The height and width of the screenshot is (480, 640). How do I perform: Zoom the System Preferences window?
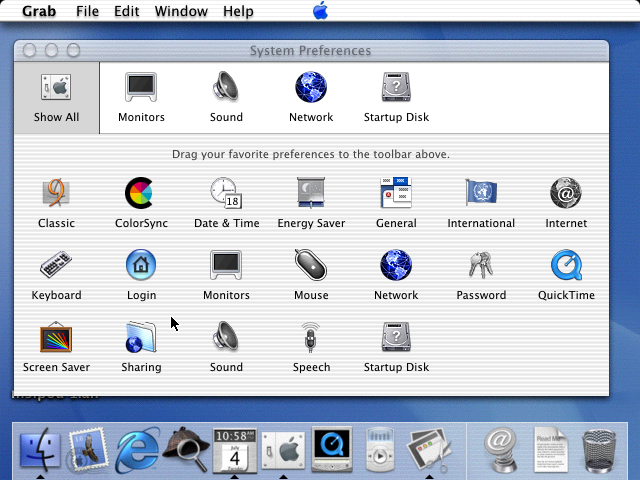[x=73, y=50]
